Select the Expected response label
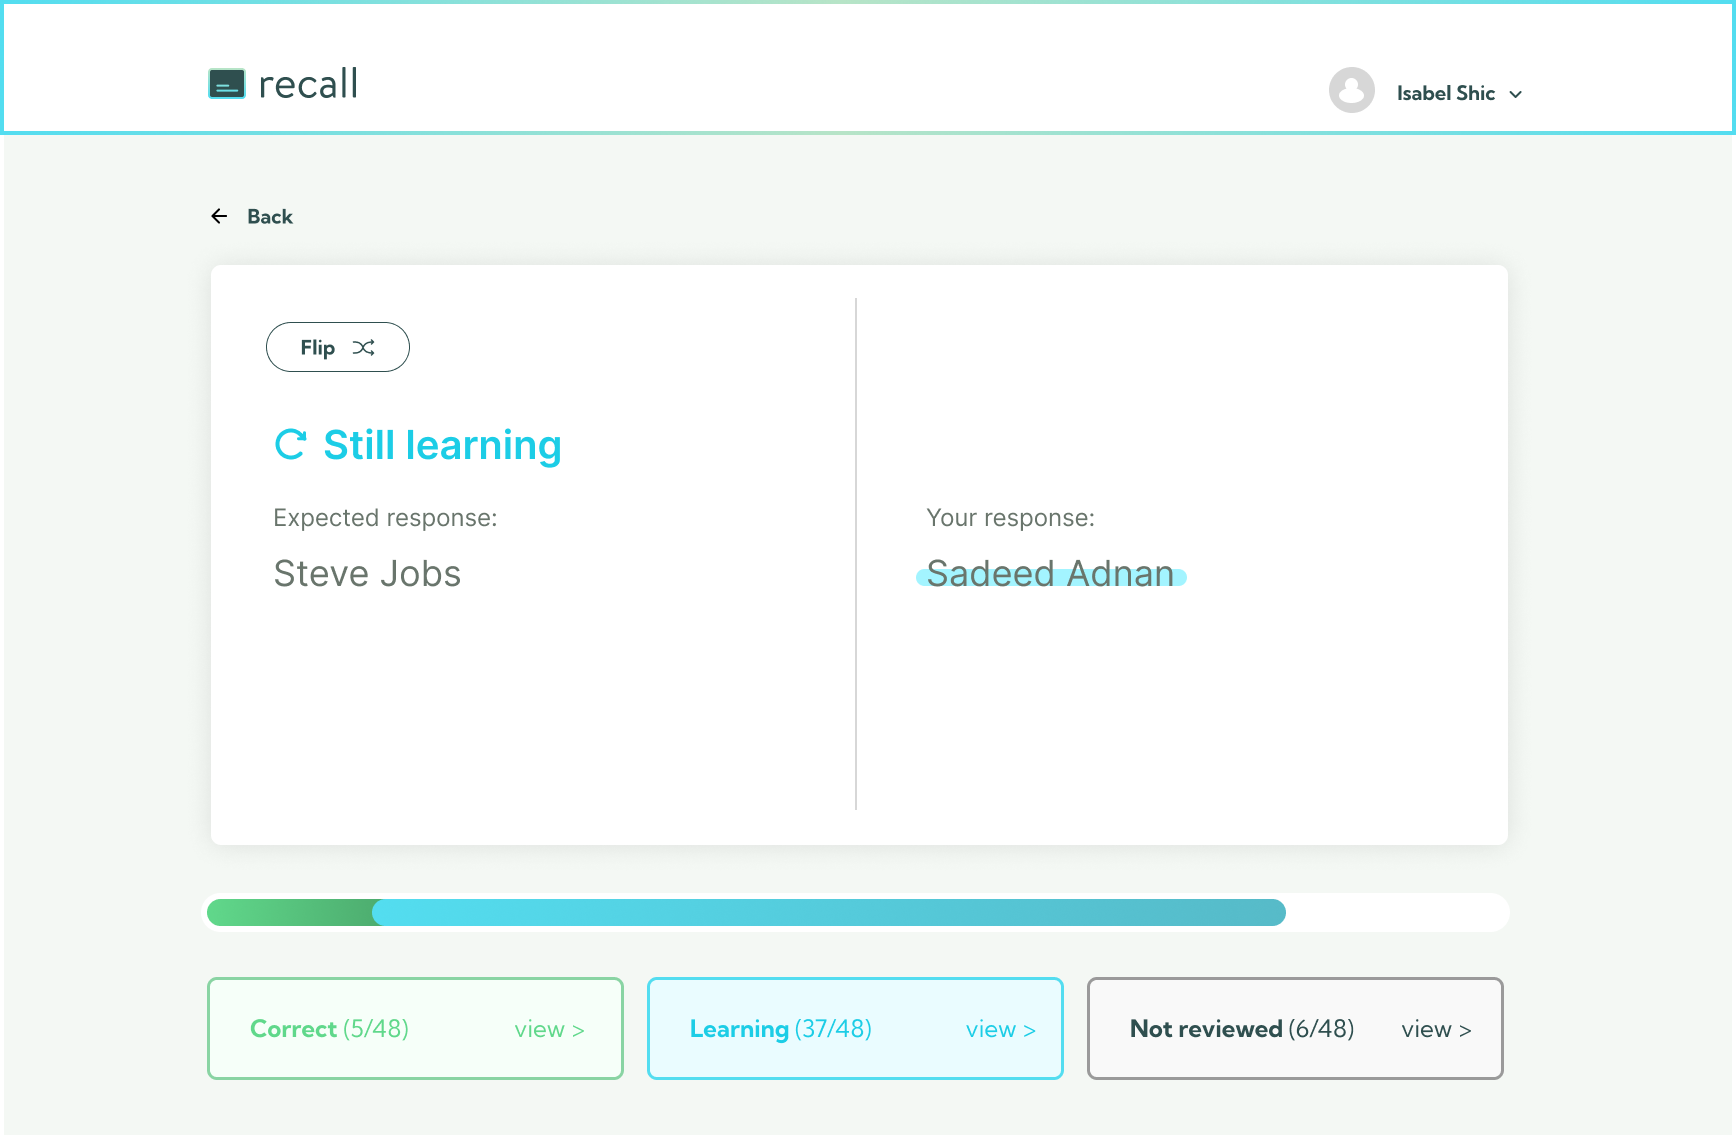Screen dimensions: 1736x1135 click(385, 518)
